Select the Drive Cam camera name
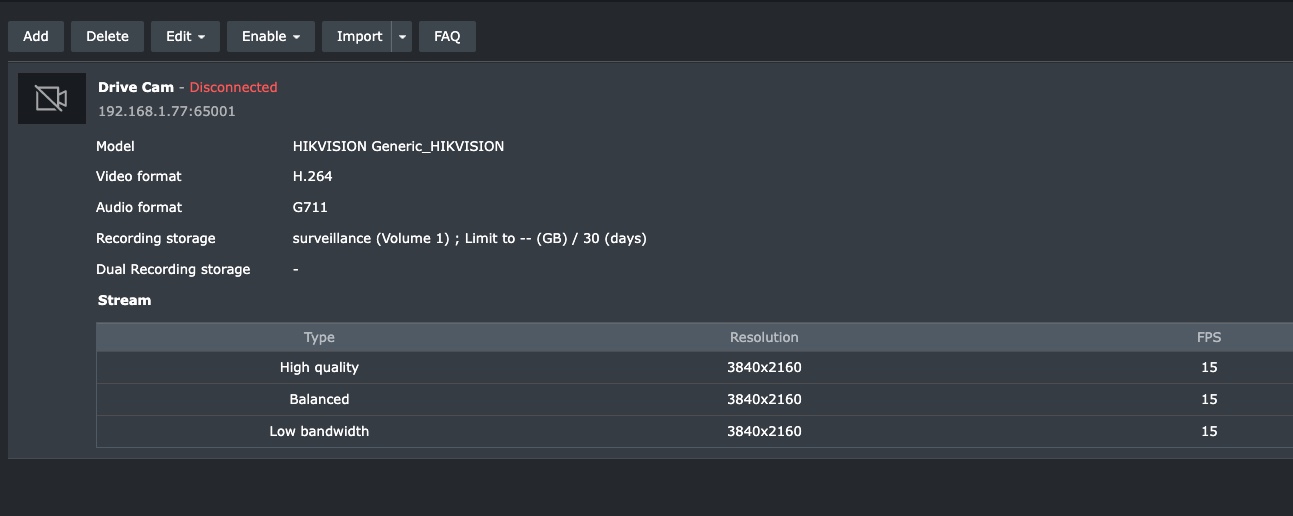This screenshot has width=1293, height=516. pos(136,87)
